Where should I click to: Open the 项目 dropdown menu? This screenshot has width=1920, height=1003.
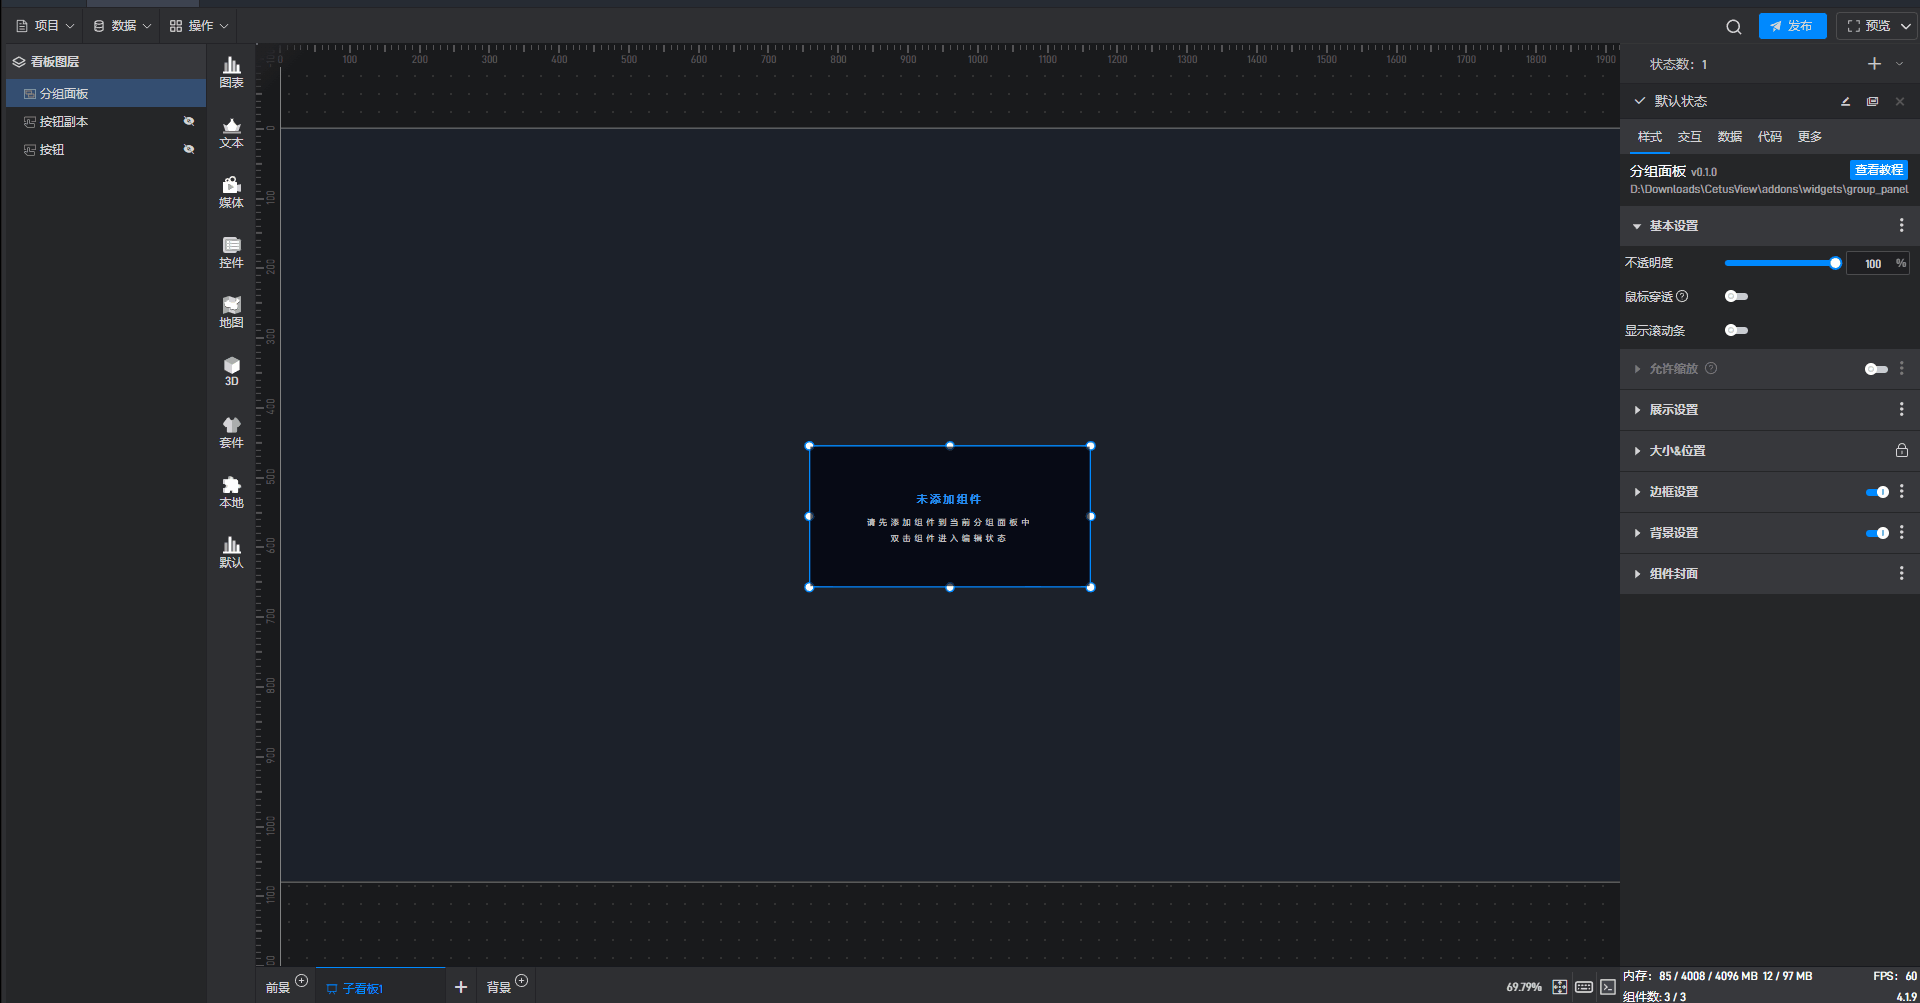46,26
